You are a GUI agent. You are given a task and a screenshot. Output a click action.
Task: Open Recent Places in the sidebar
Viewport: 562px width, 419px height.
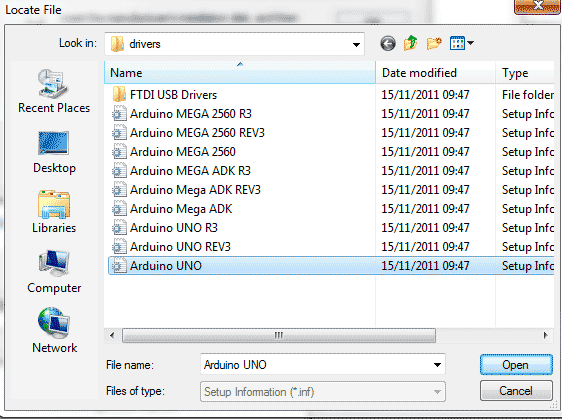click(x=54, y=91)
